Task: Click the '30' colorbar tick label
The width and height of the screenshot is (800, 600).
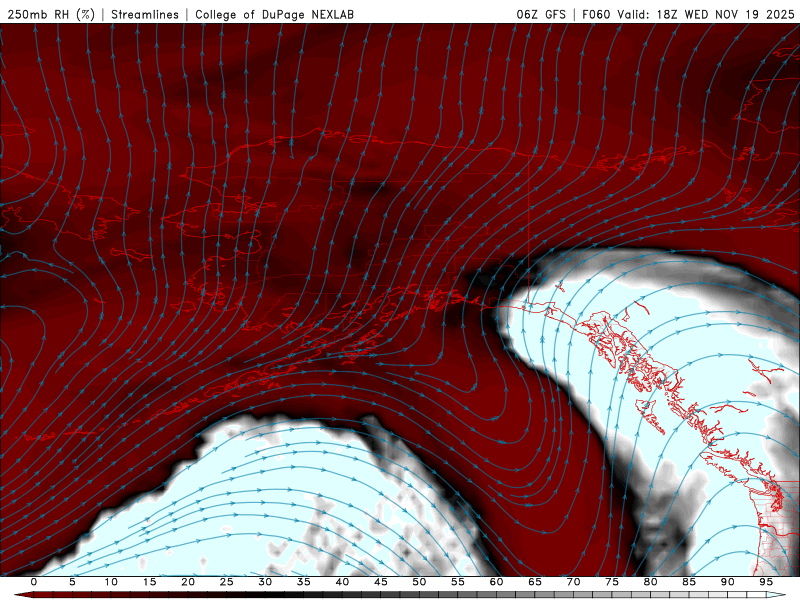Action: [x=265, y=582]
